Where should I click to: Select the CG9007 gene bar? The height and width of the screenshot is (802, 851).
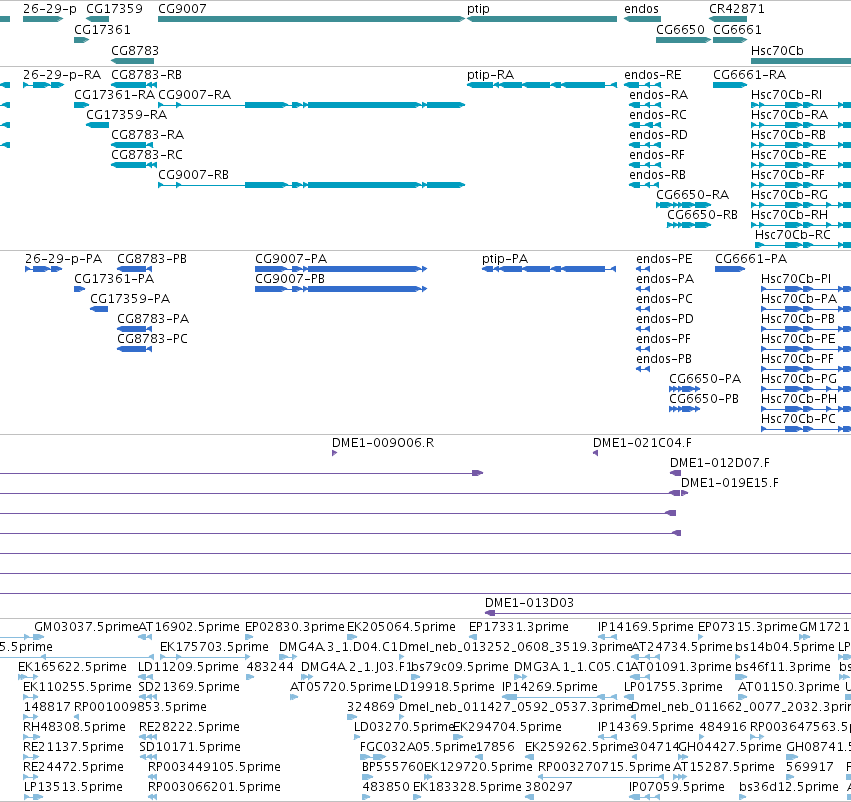[312, 19]
